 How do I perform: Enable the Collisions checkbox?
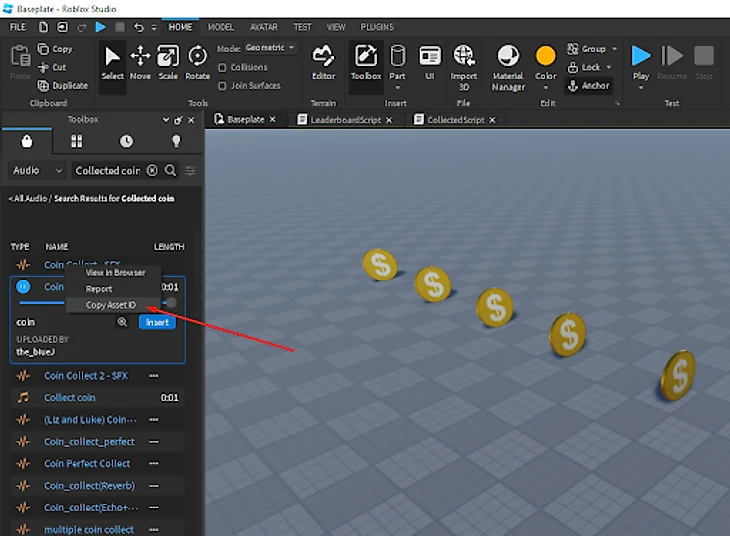point(223,67)
